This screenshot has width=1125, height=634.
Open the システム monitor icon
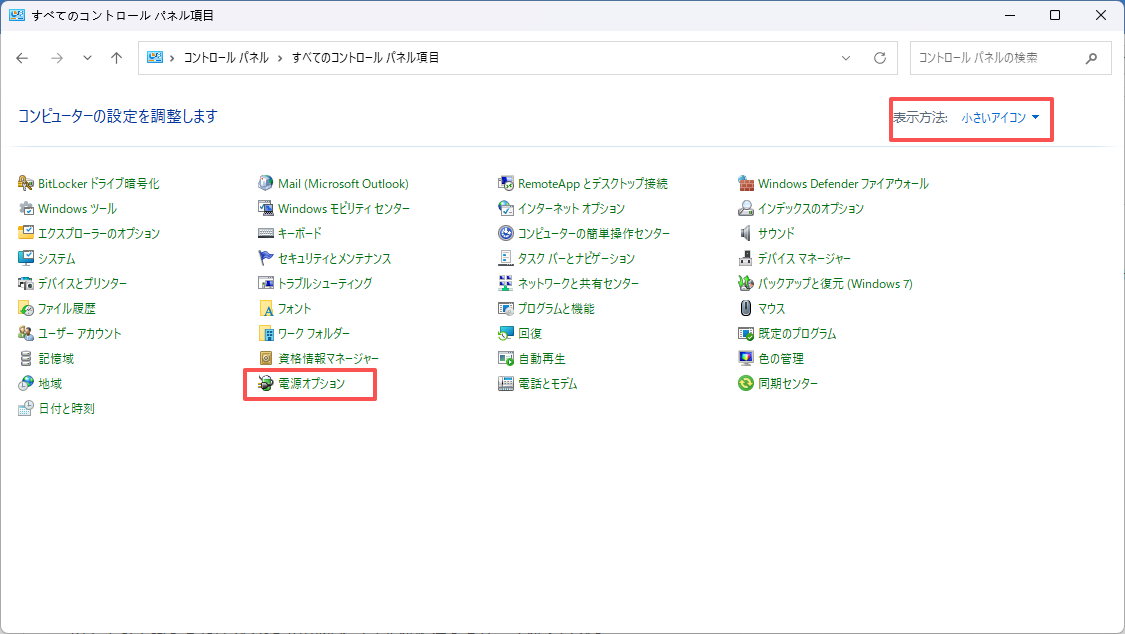click(x=26, y=258)
